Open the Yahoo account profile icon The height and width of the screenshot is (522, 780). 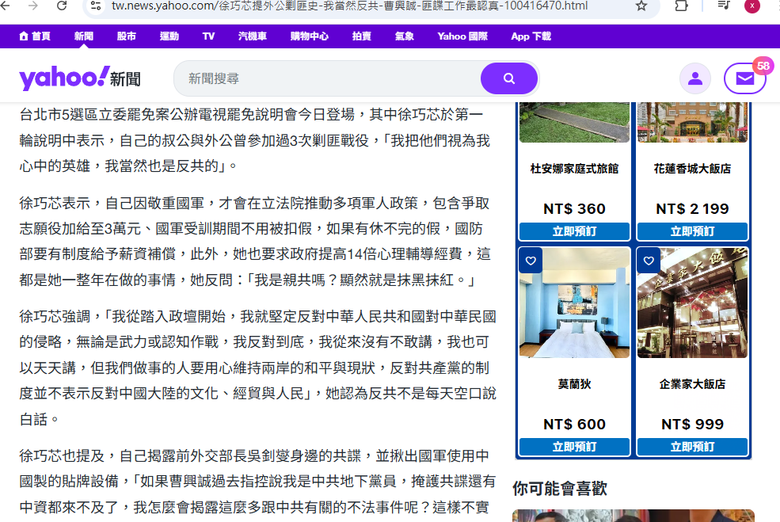pos(695,79)
